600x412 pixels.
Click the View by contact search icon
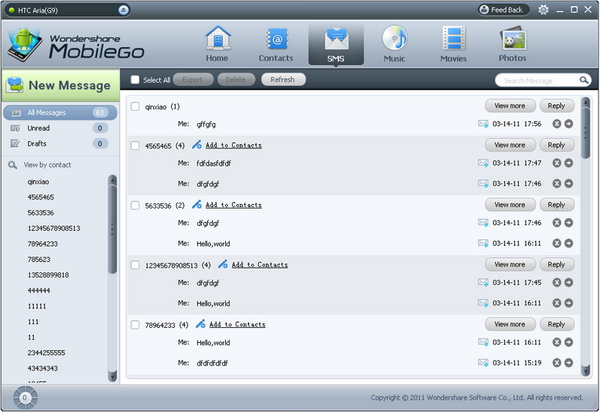(13, 165)
